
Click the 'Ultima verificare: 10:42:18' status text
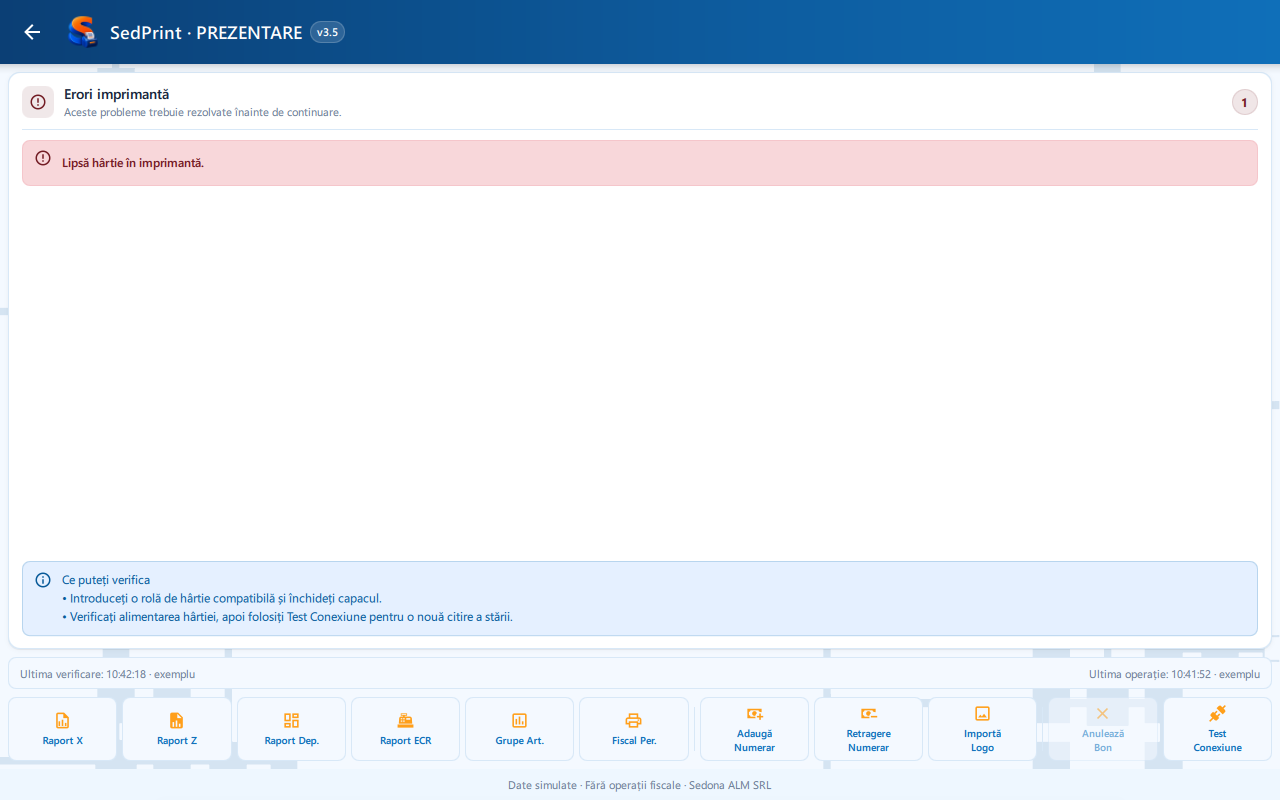[x=108, y=674]
